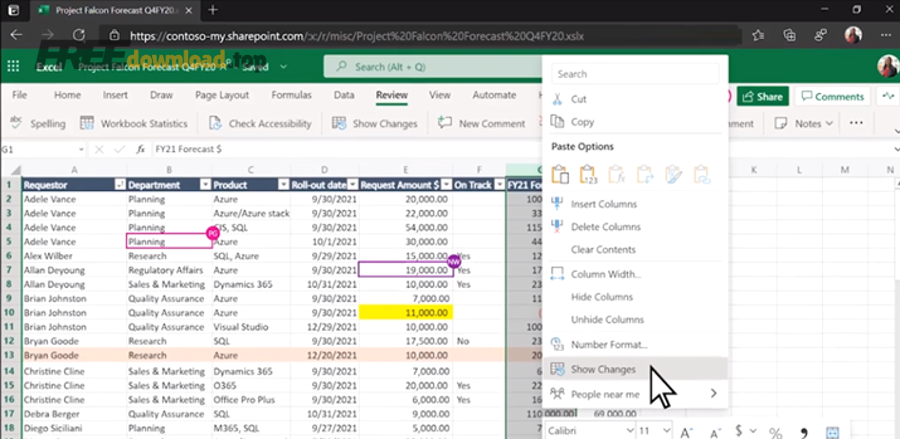
Task: Click the Select All corner triangle
Action: 15,170
